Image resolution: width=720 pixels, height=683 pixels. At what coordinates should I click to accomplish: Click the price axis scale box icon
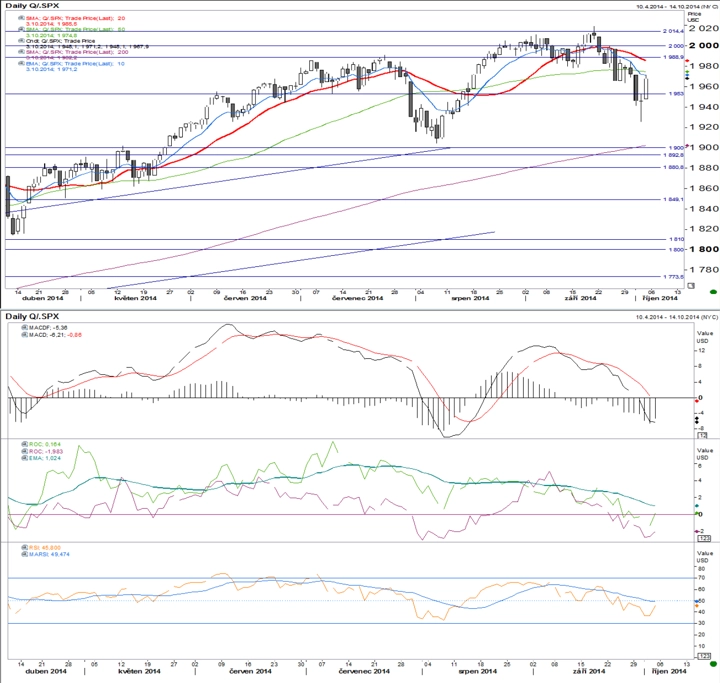pos(691,285)
